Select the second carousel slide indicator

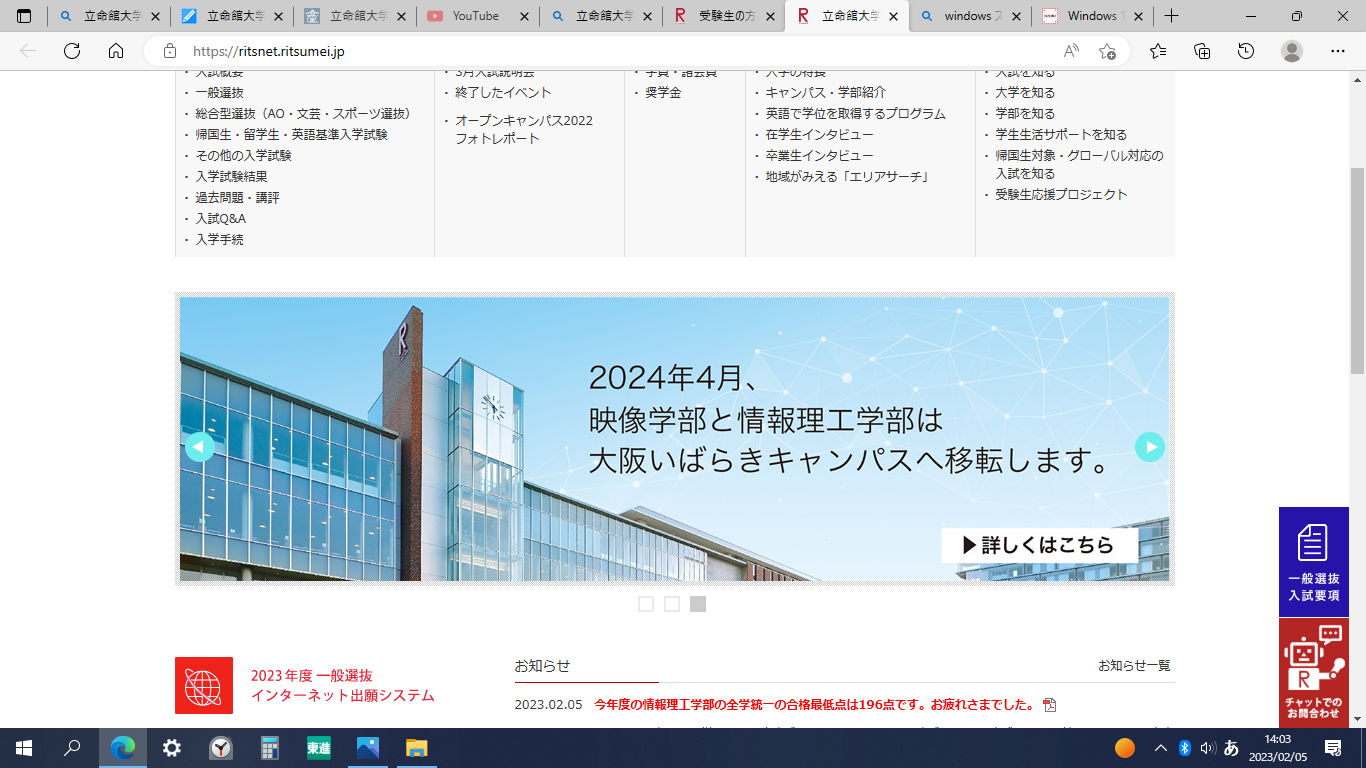(672, 604)
